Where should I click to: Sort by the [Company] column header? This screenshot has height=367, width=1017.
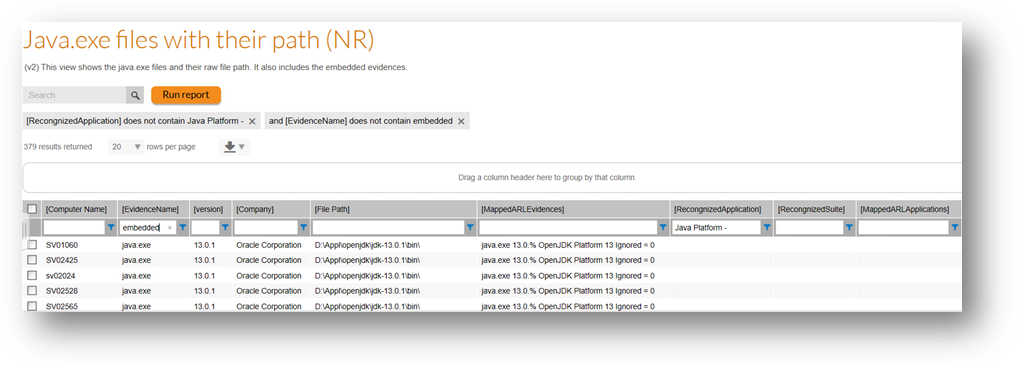click(255, 209)
